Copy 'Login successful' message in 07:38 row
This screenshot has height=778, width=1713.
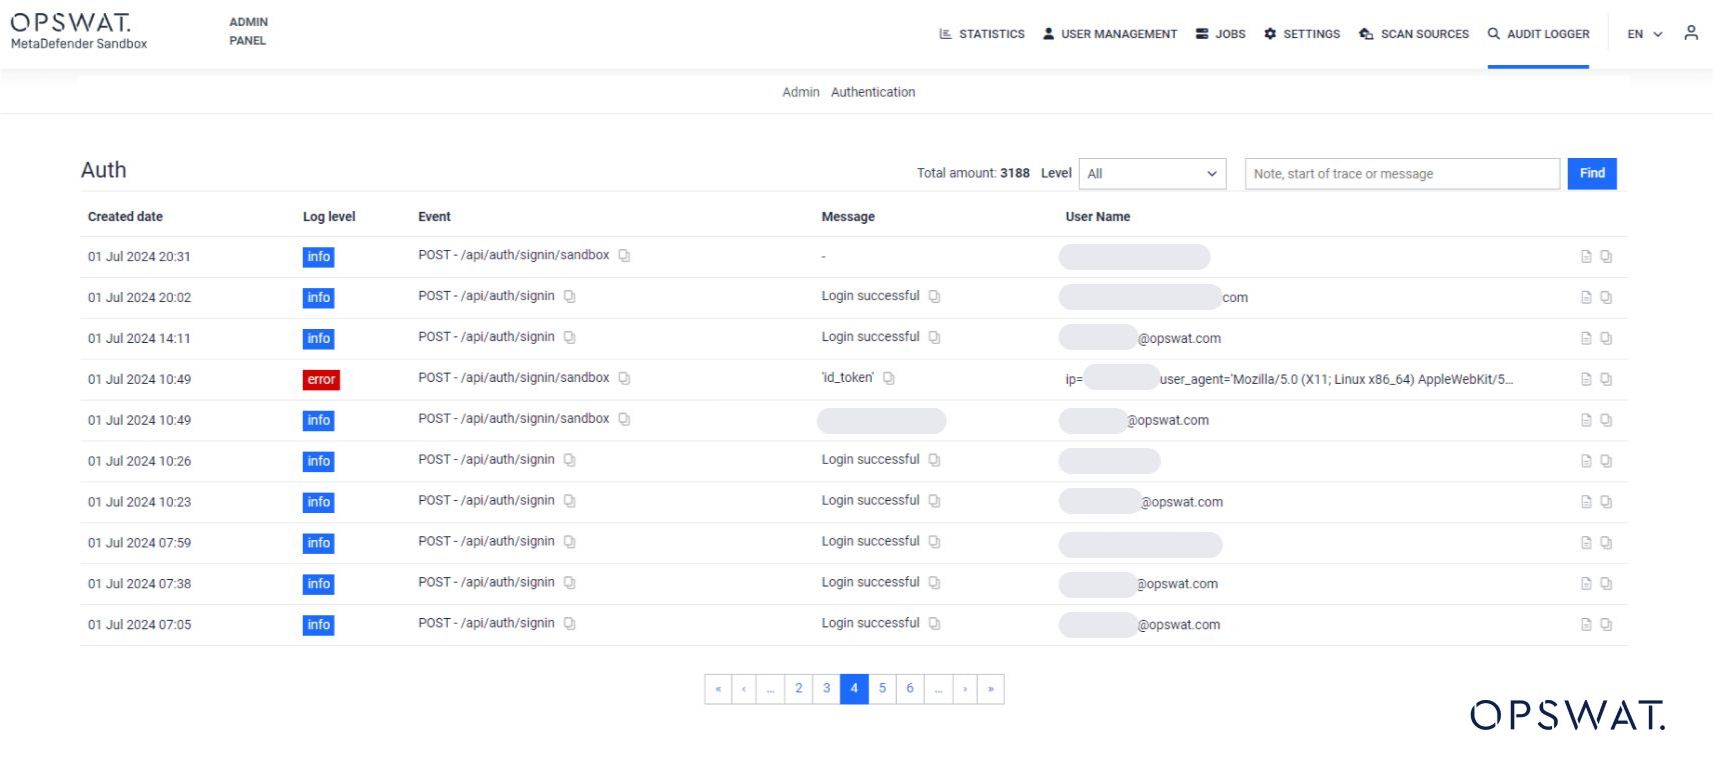pos(934,583)
